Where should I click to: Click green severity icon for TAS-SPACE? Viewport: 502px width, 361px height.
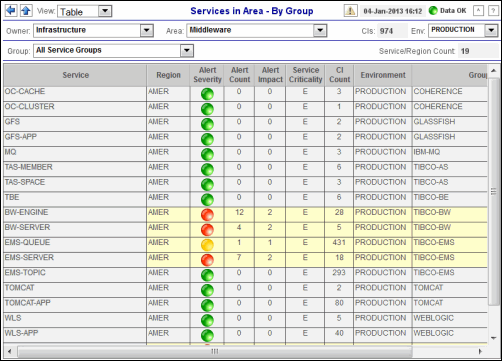(207, 184)
